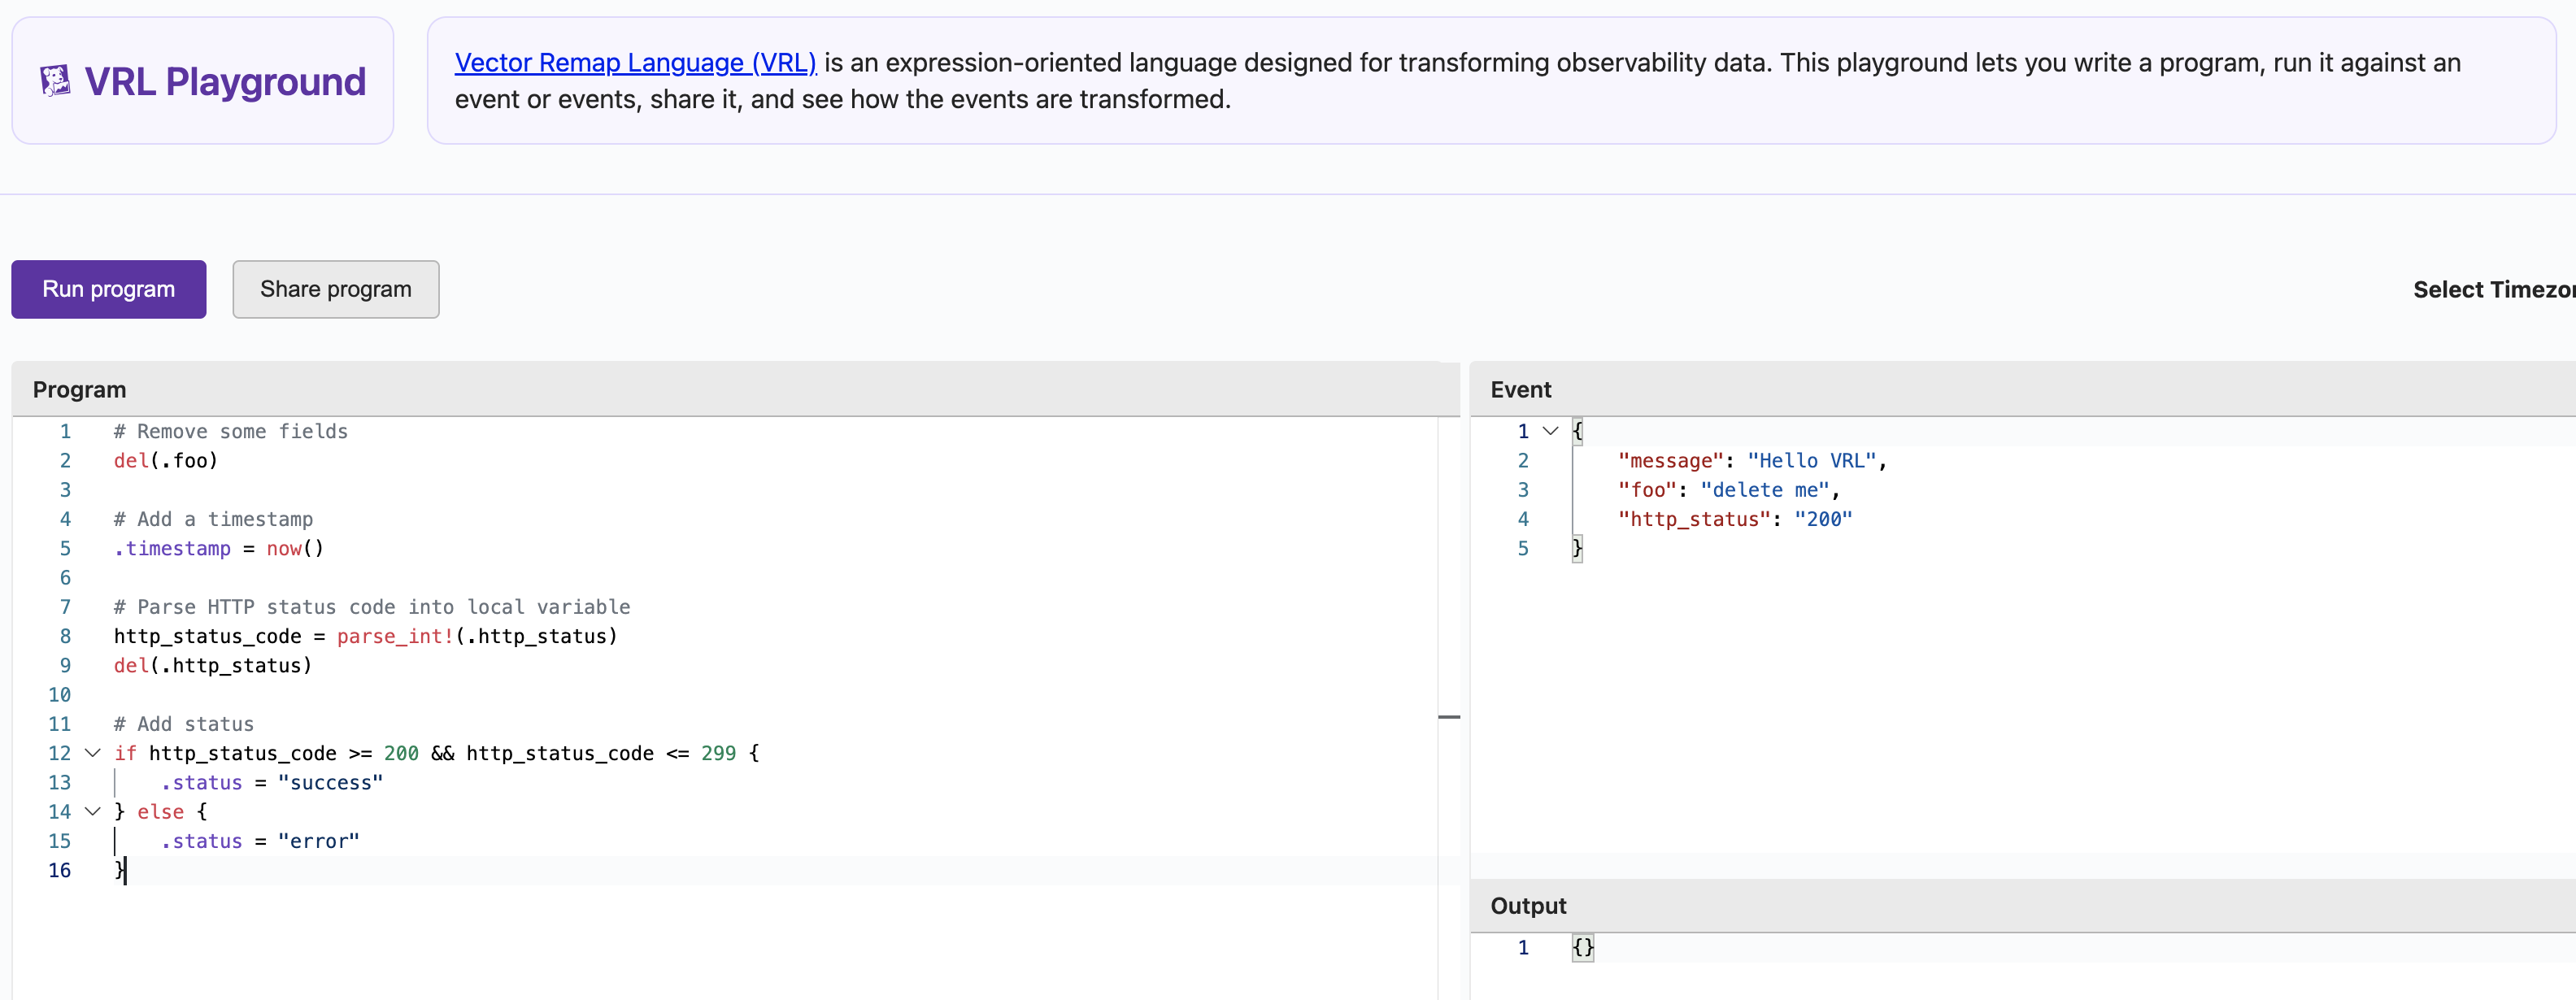Place cursor on parse_int! function call
2576x1000 pixels.
[395, 636]
